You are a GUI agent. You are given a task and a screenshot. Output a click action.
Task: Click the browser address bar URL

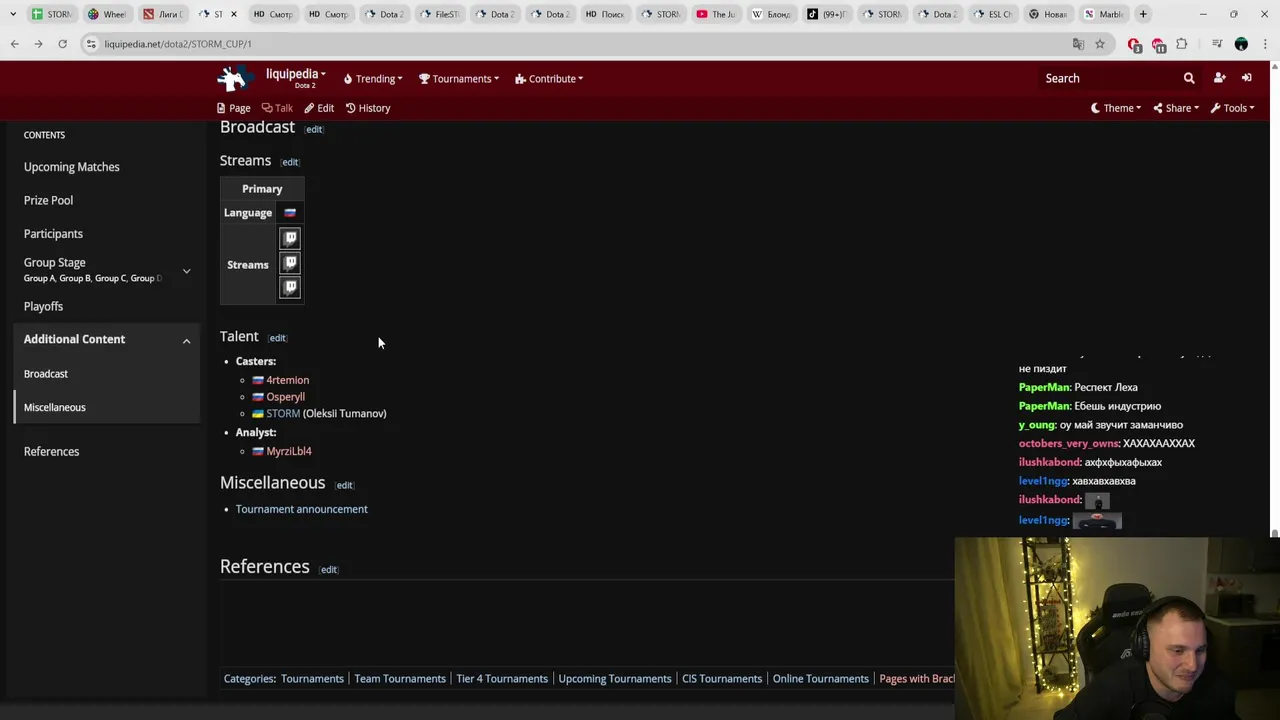(x=178, y=44)
